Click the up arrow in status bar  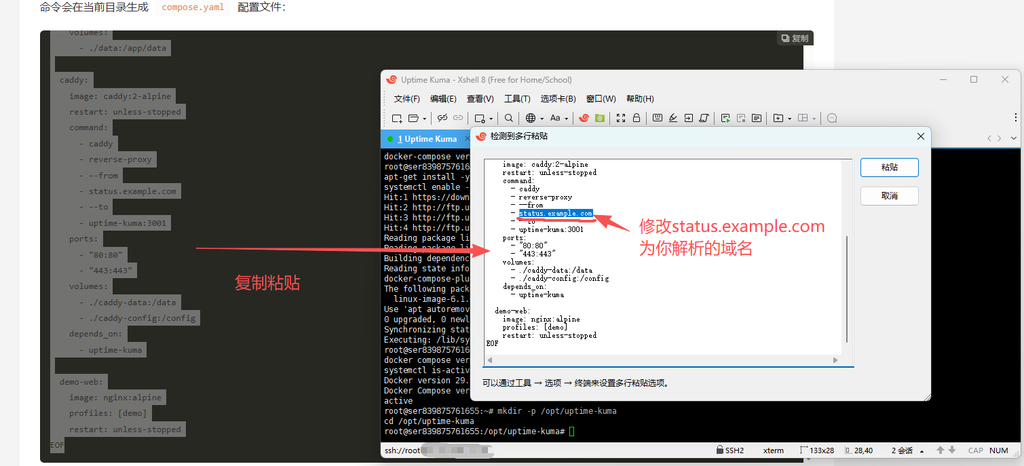pos(941,450)
